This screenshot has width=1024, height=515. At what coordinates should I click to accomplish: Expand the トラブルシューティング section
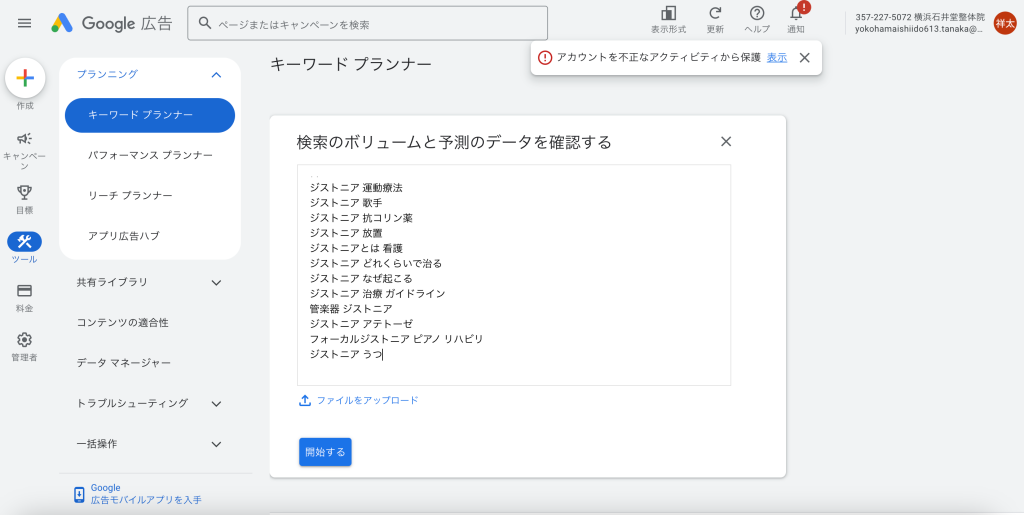pyautogui.click(x=216, y=403)
